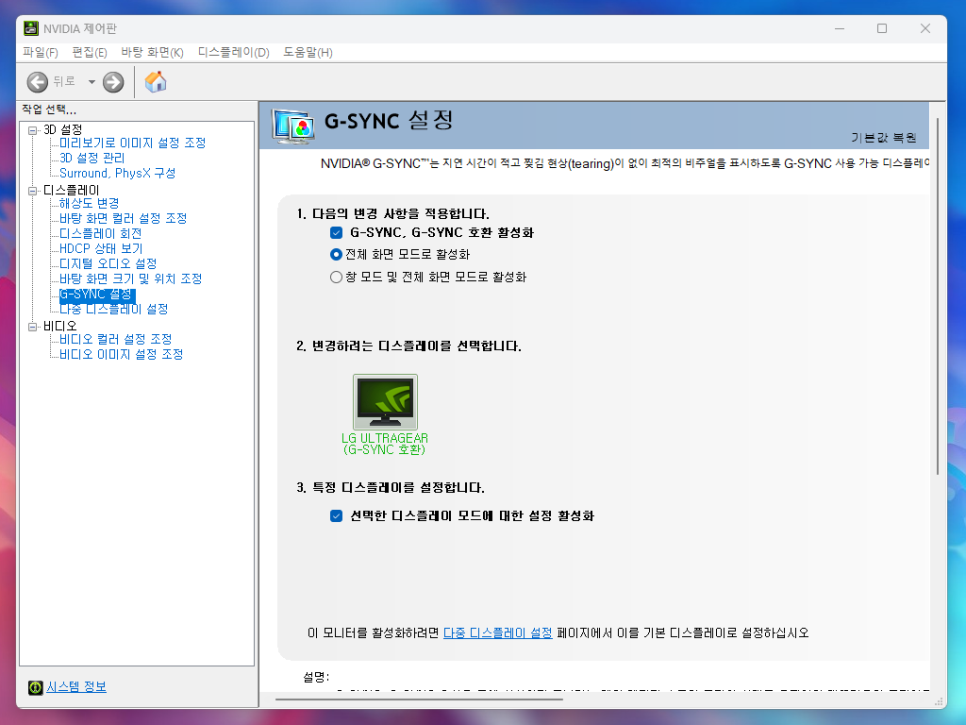966x725 pixels.
Task: Open the 바탕 화면(K) menu
Action: (x=152, y=52)
